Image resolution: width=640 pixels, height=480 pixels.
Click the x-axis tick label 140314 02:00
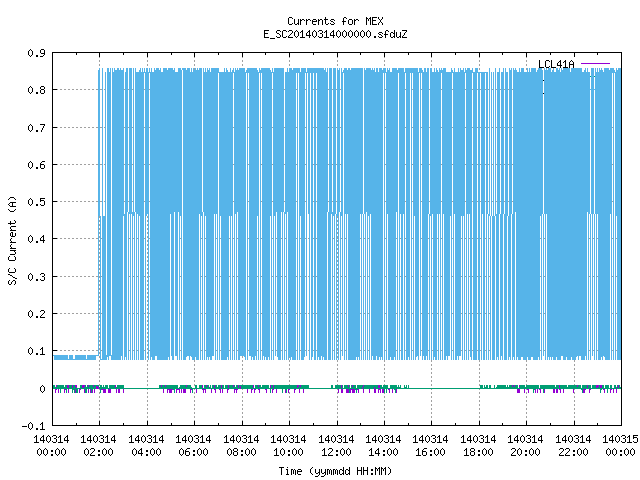coord(98,446)
